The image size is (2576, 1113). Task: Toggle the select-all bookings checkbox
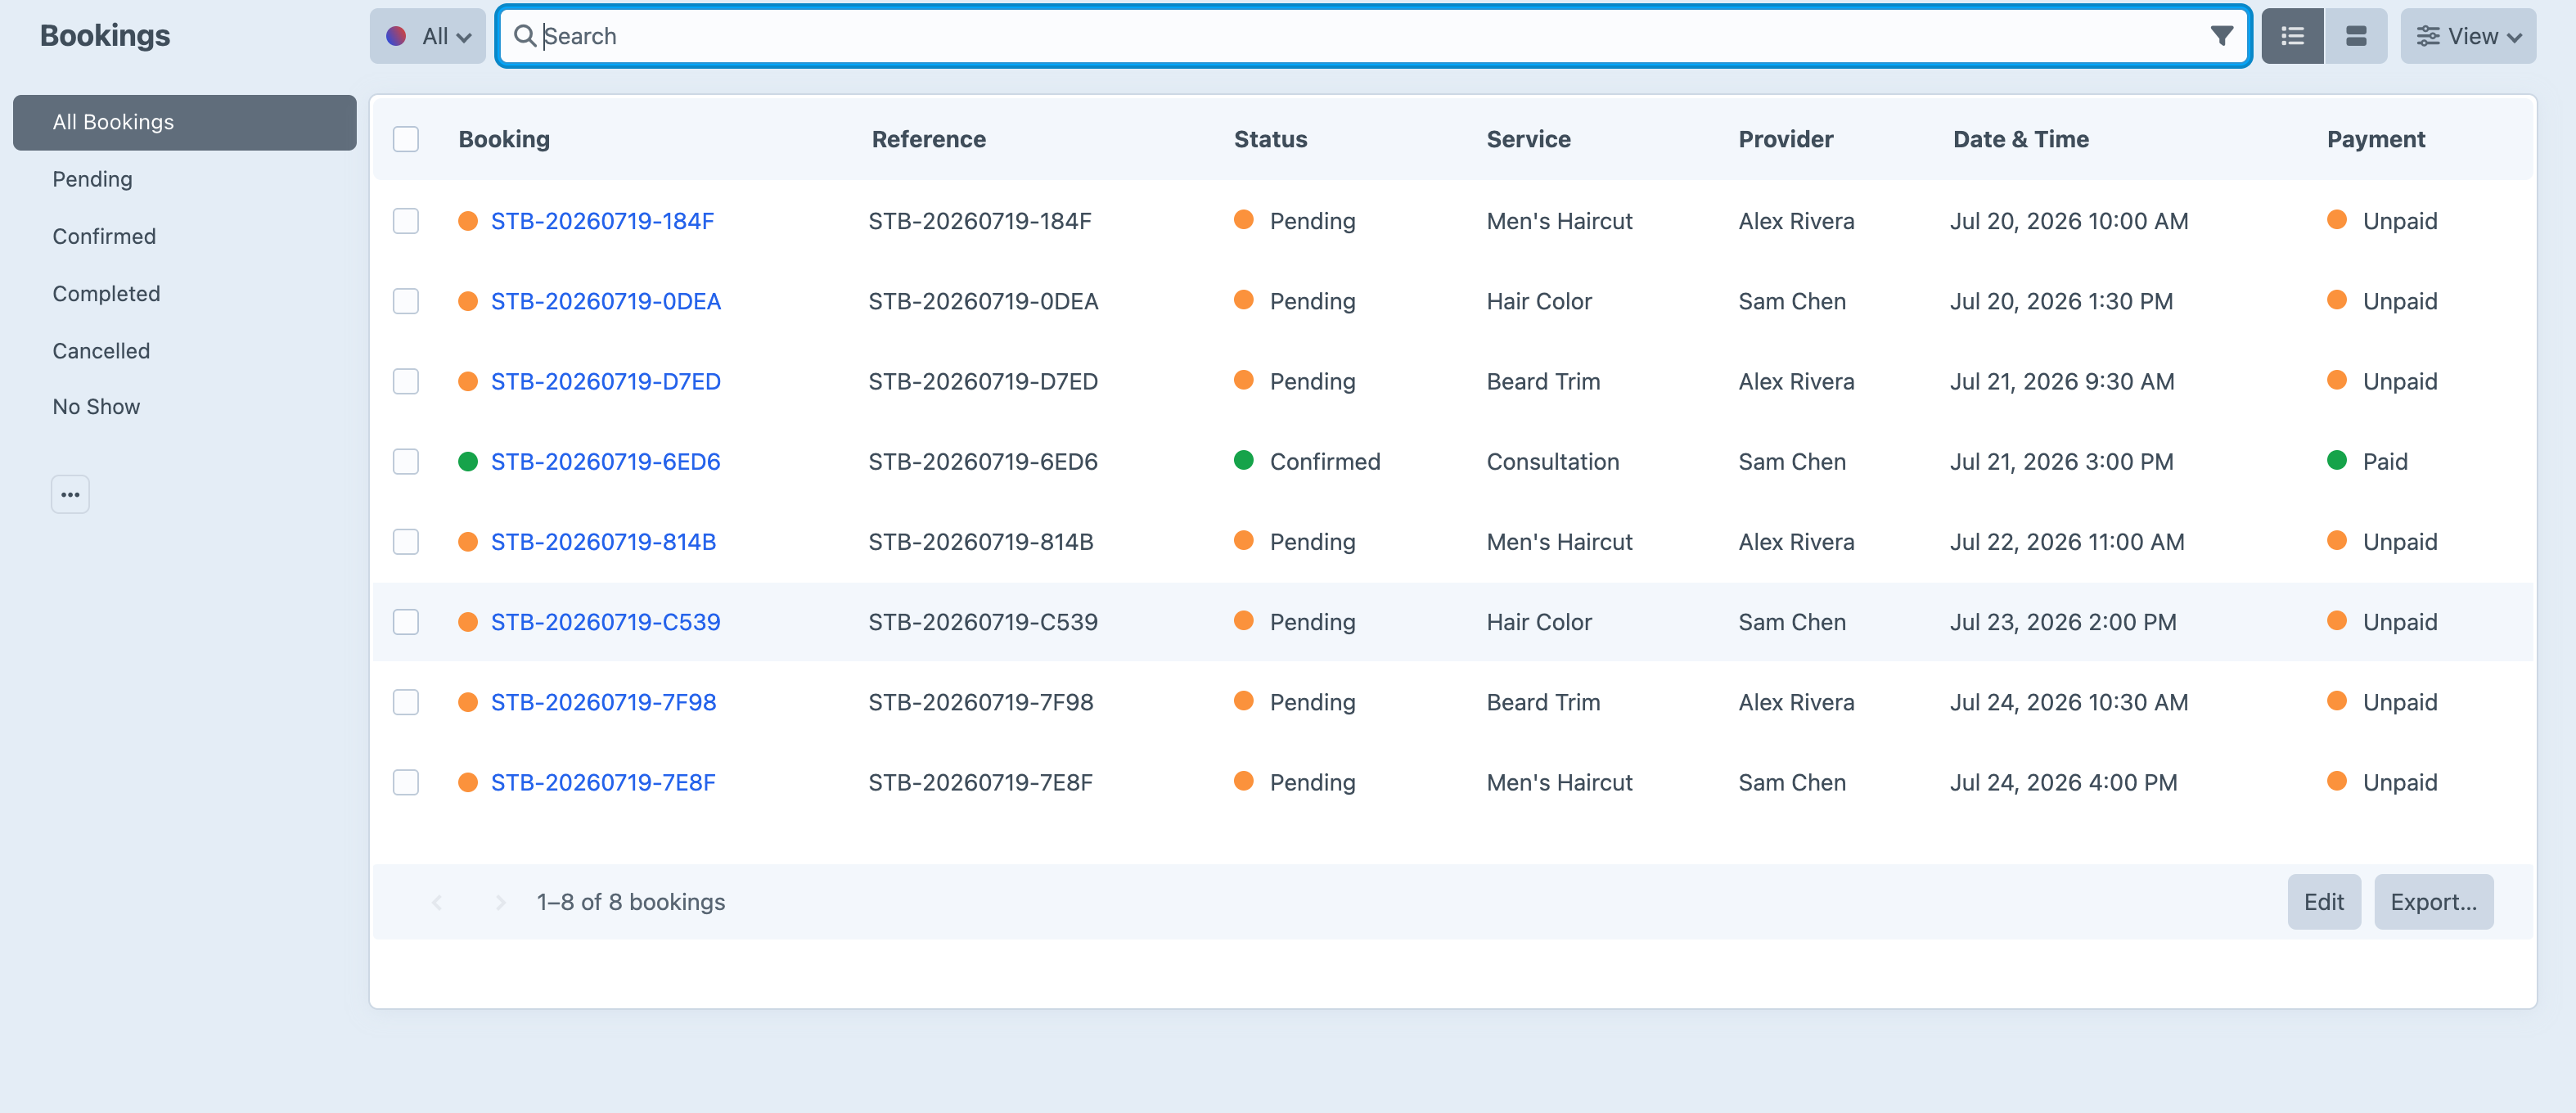click(x=406, y=139)
